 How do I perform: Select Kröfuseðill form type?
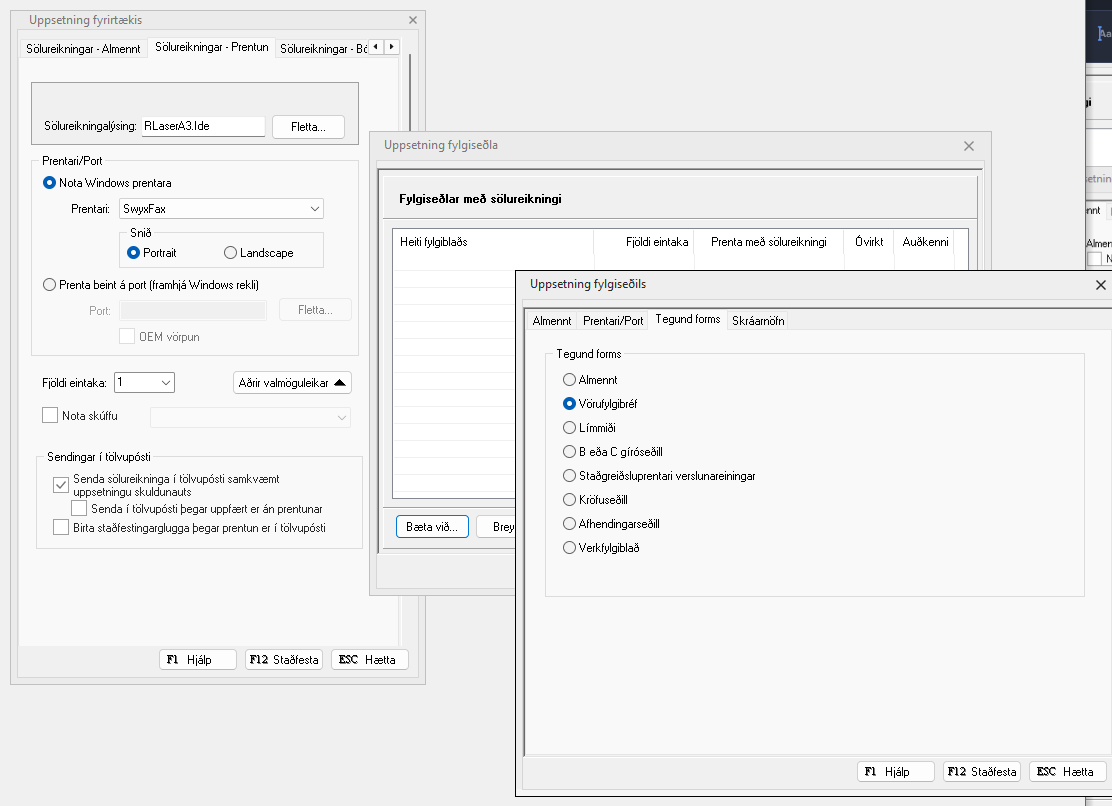coord(570,500)
